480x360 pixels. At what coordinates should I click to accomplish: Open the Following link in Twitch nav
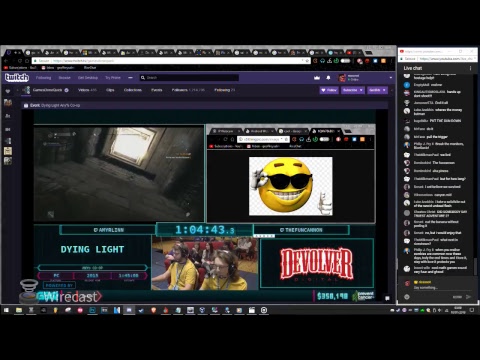(x=44, y=78)
